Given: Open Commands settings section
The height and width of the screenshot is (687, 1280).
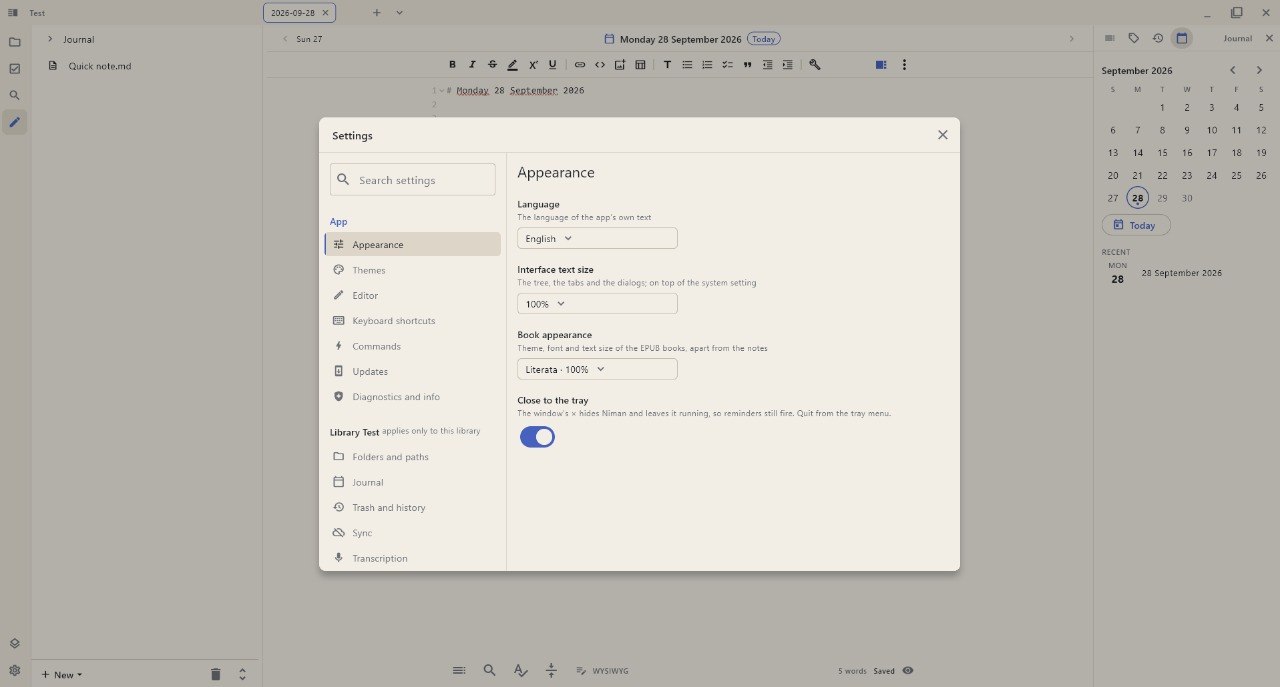Looking at the screenshot, I should [x=413, y=346].
